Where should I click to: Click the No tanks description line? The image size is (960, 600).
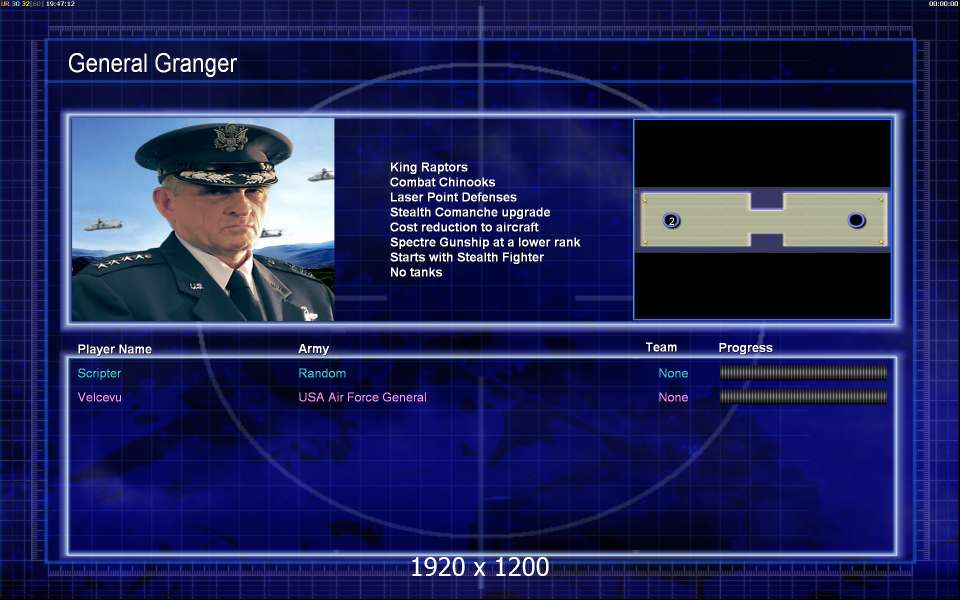(416, 272)
